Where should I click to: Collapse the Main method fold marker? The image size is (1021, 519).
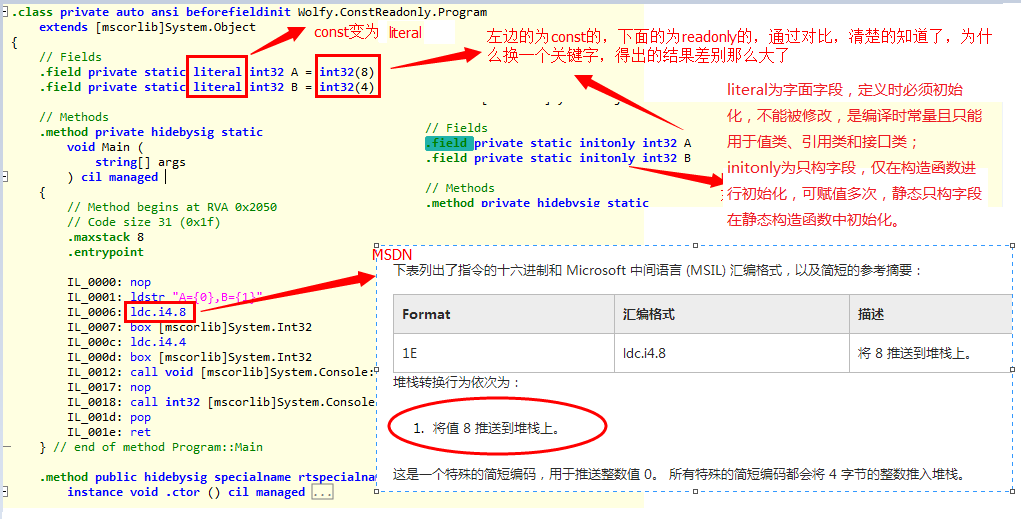(5, 177)
